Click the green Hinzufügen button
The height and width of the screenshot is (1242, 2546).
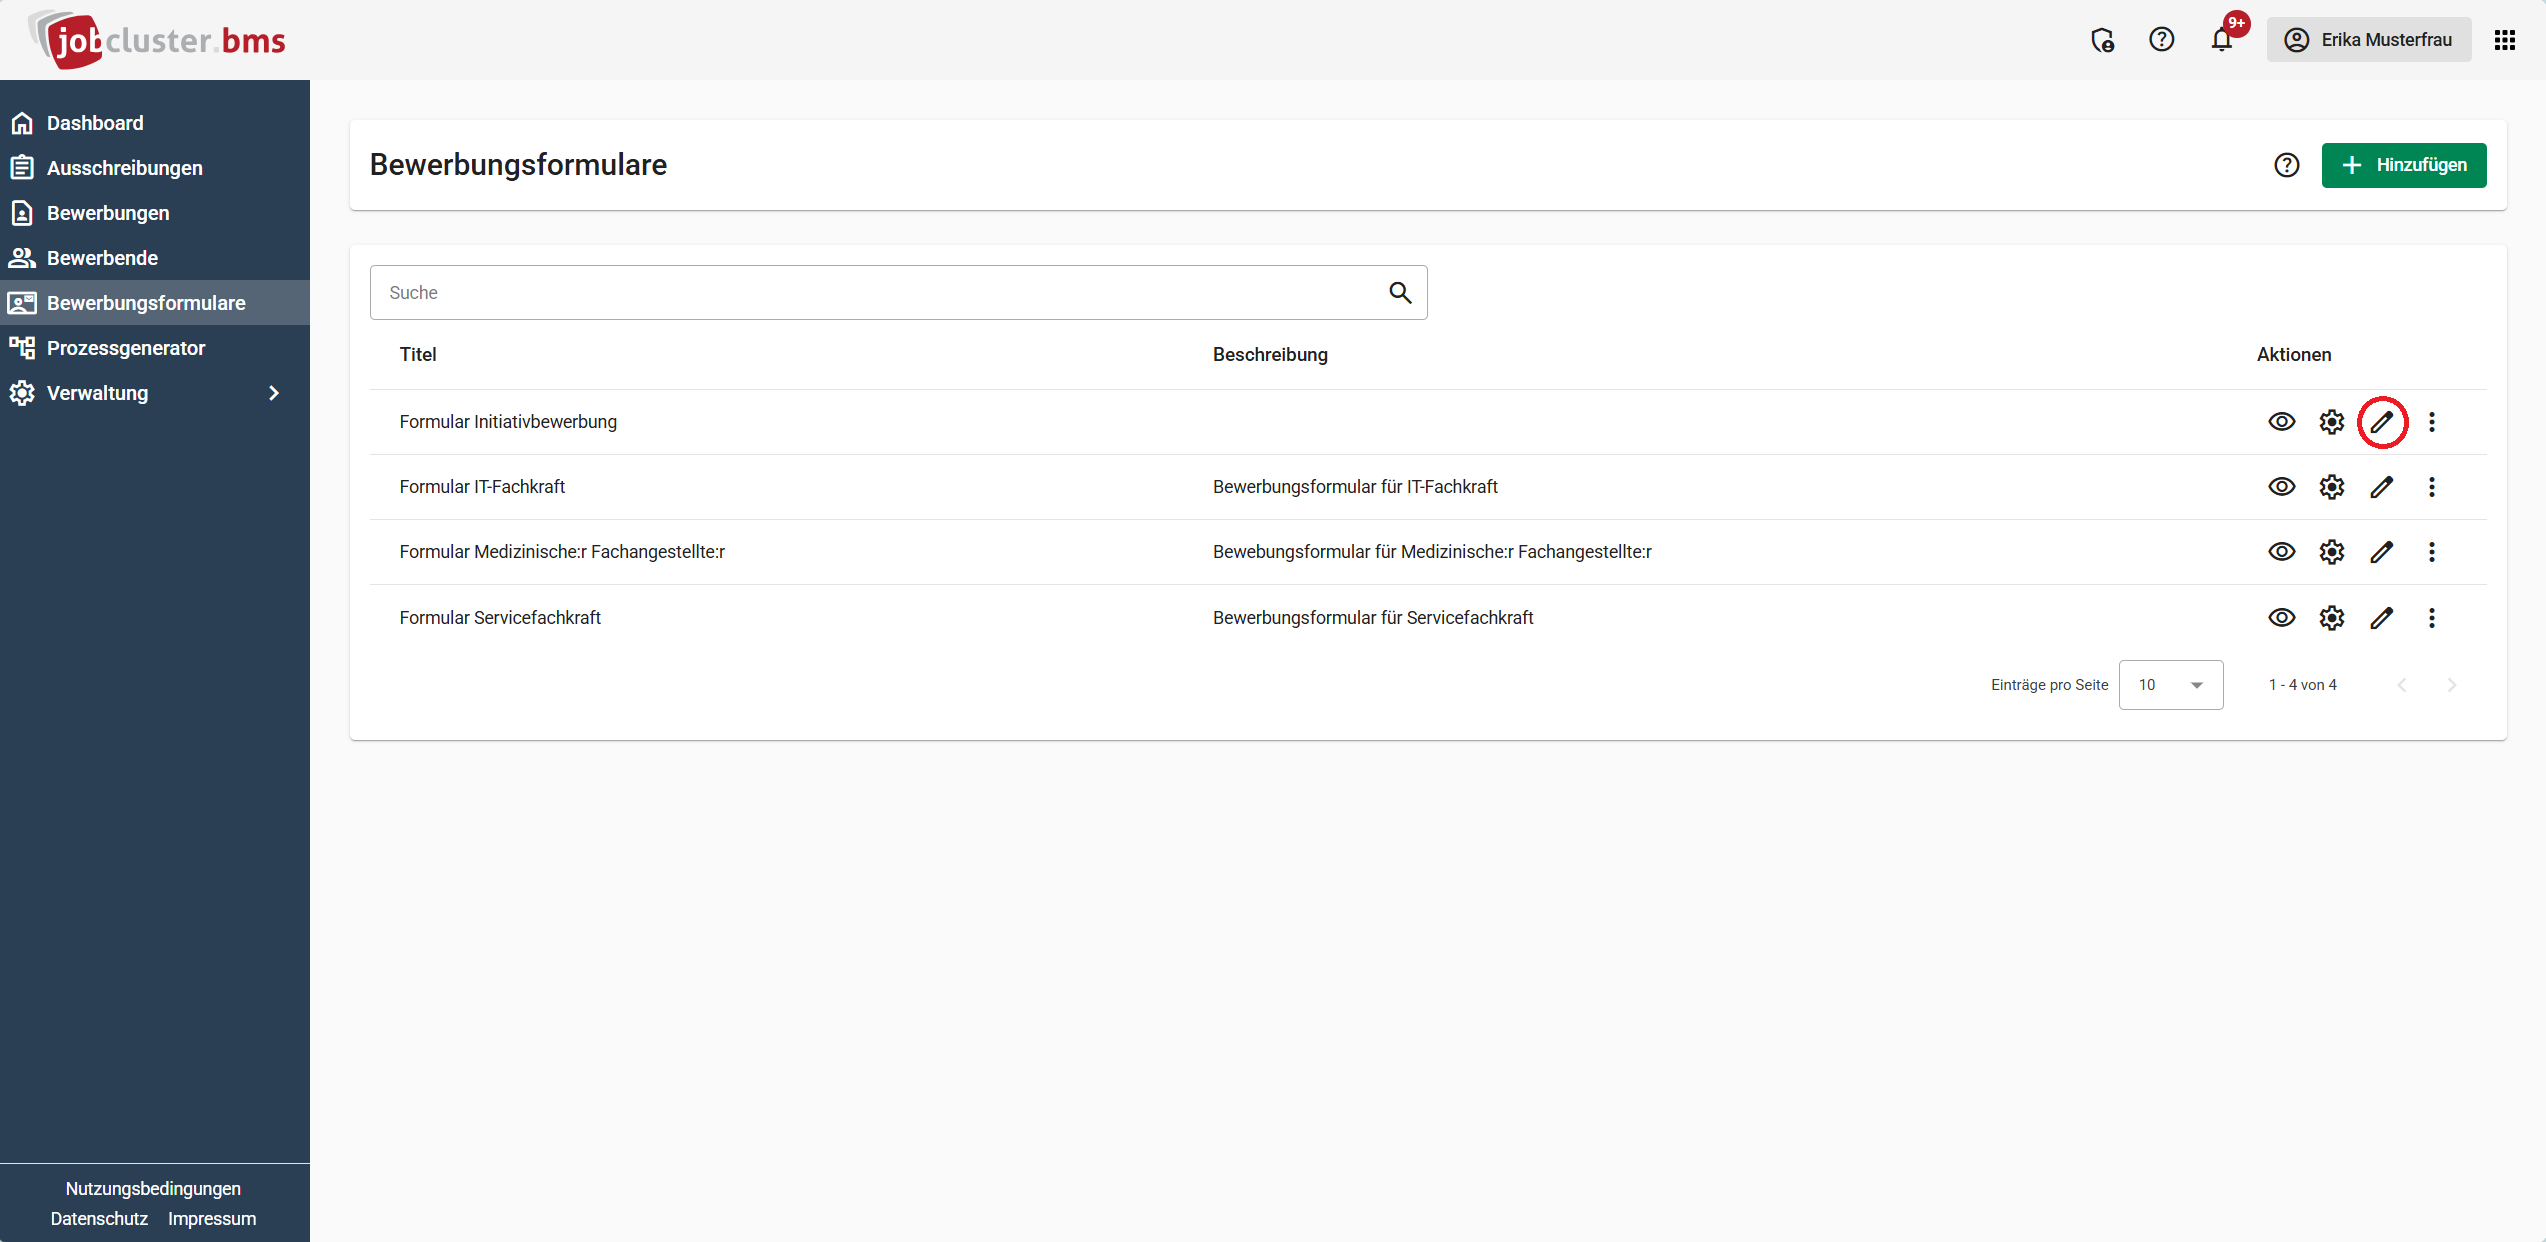click(2403, 165)
